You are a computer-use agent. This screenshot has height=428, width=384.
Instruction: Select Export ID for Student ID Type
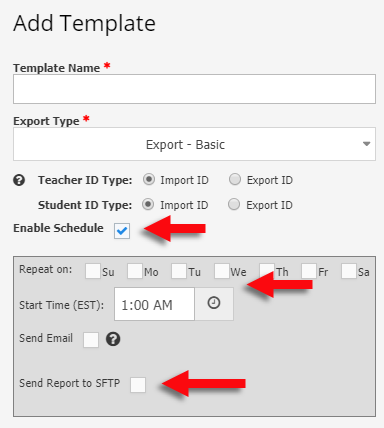coord(234,204)
